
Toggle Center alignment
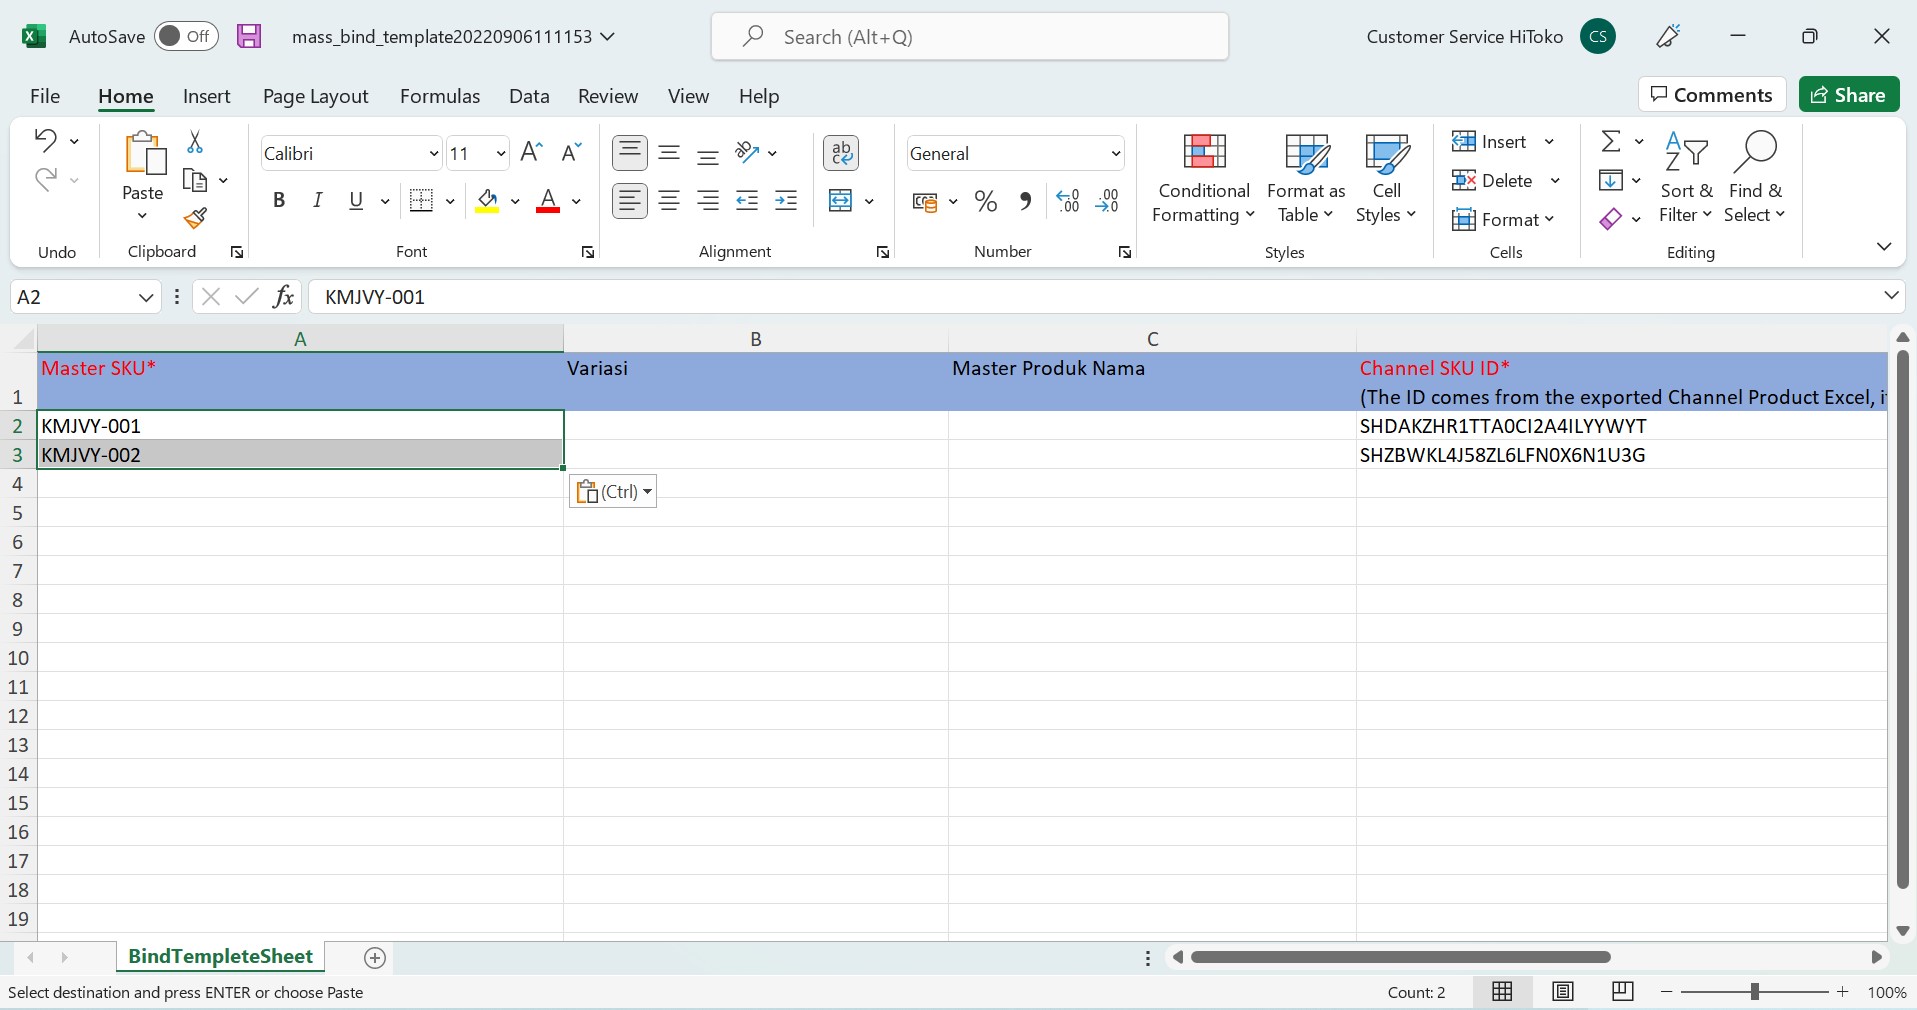tap(669, 201)
